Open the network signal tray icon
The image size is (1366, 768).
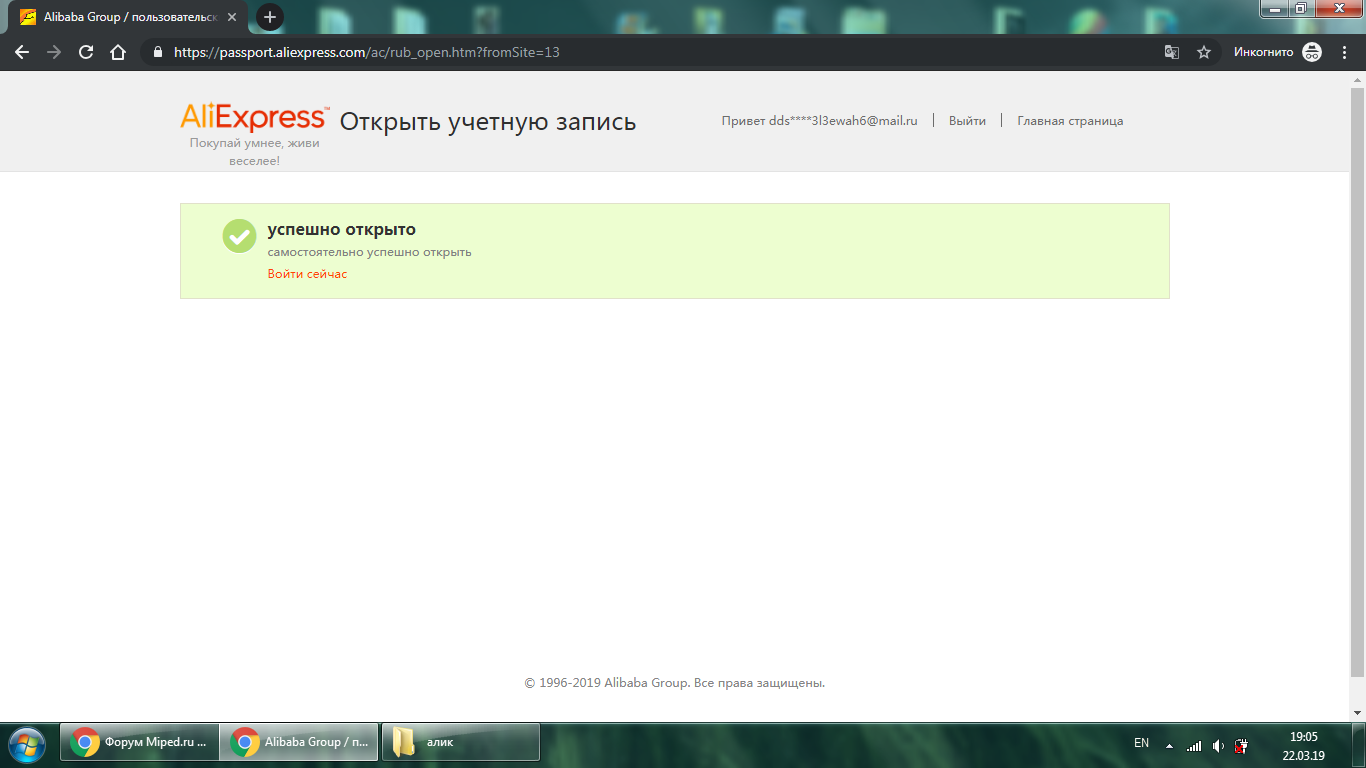1194,745
